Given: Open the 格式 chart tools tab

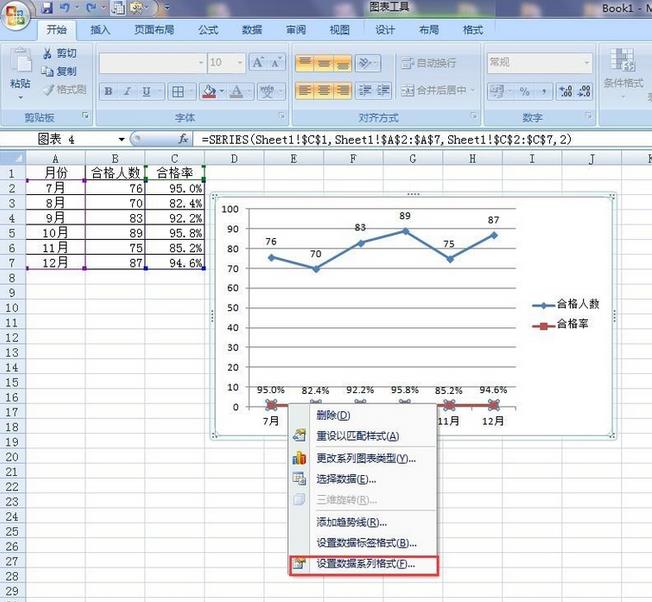Looking at the screenshot, I should point(473,30).
